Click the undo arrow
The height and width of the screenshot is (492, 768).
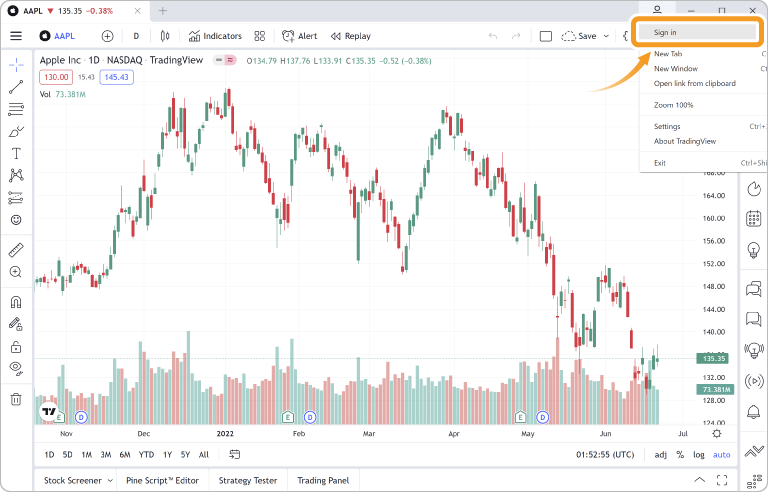[493, 36]
